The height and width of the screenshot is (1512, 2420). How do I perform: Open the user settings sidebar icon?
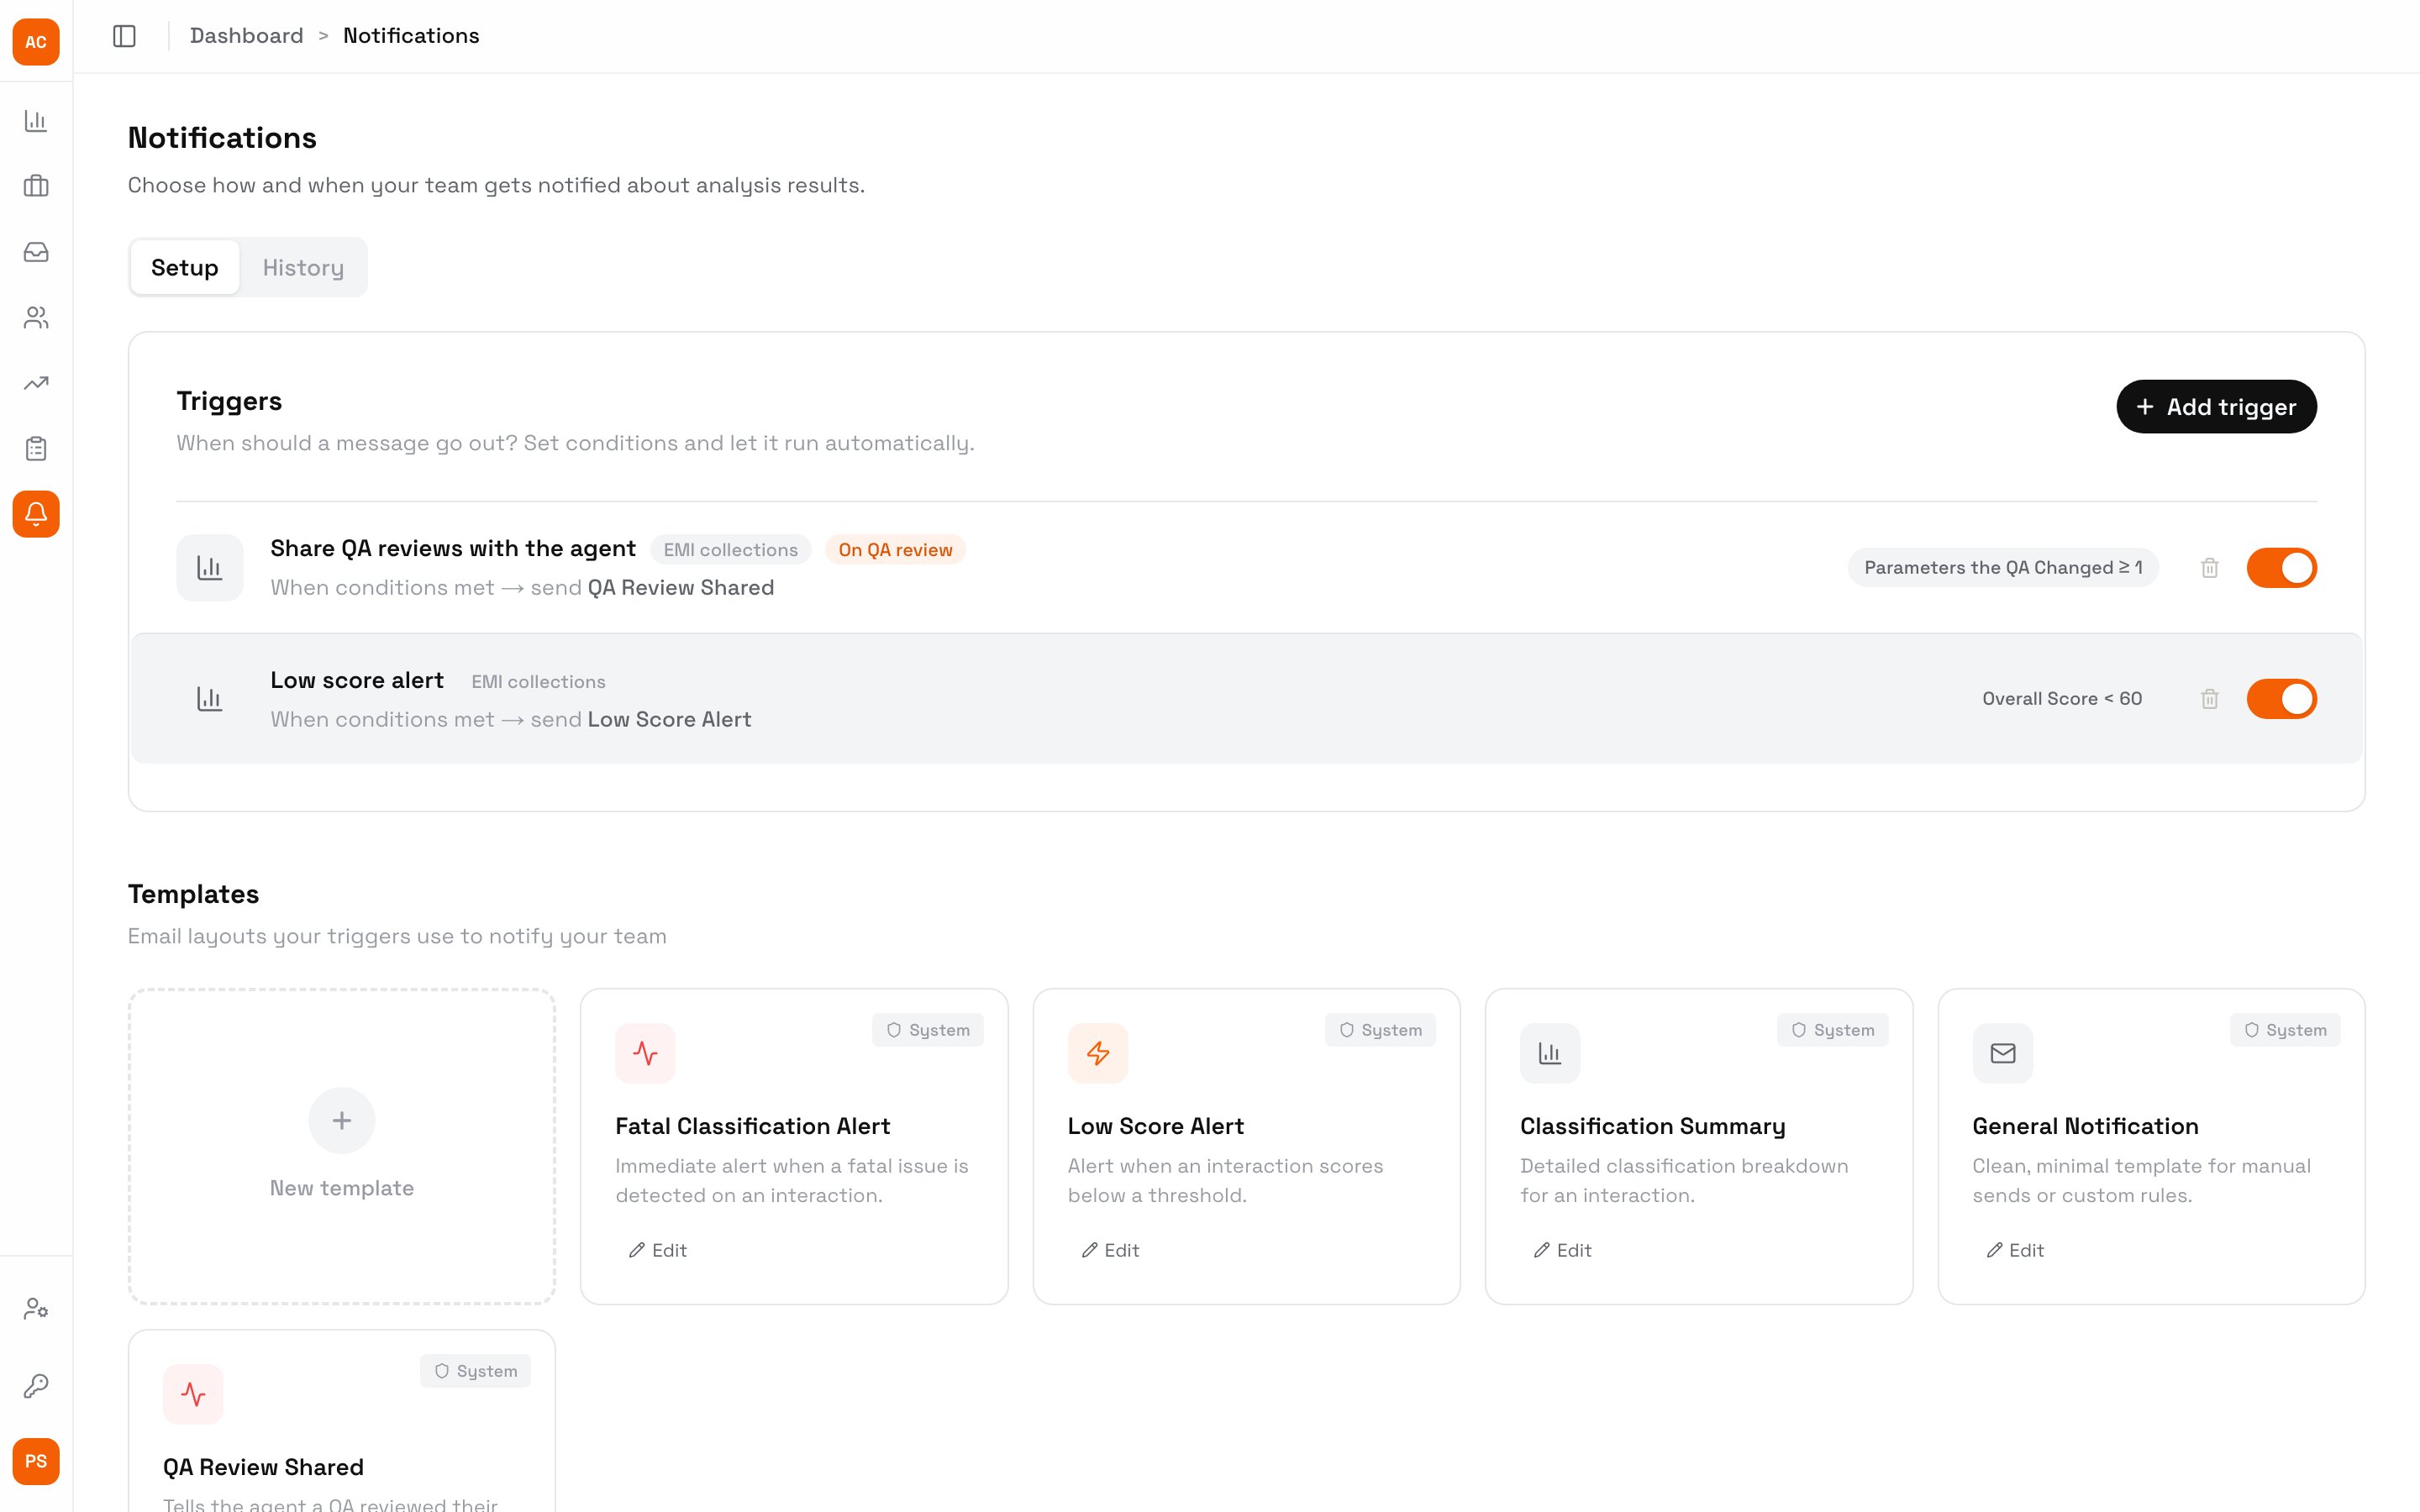pos(36,1309)
